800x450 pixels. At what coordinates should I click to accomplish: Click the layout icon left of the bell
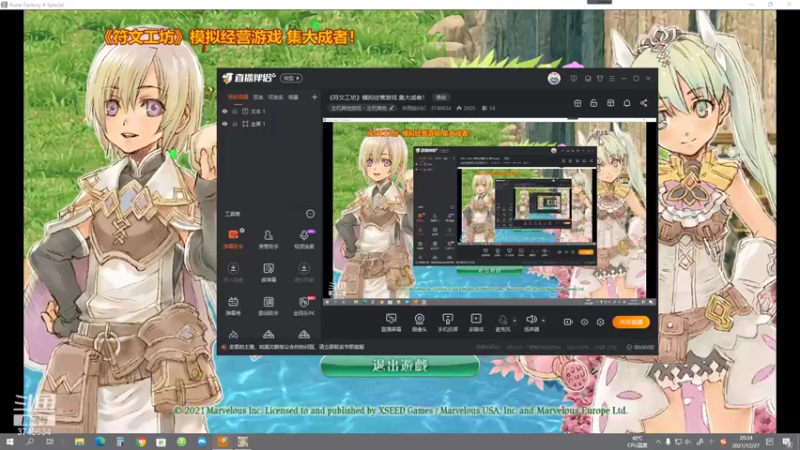pyautogui.click(x=611, y=103)
